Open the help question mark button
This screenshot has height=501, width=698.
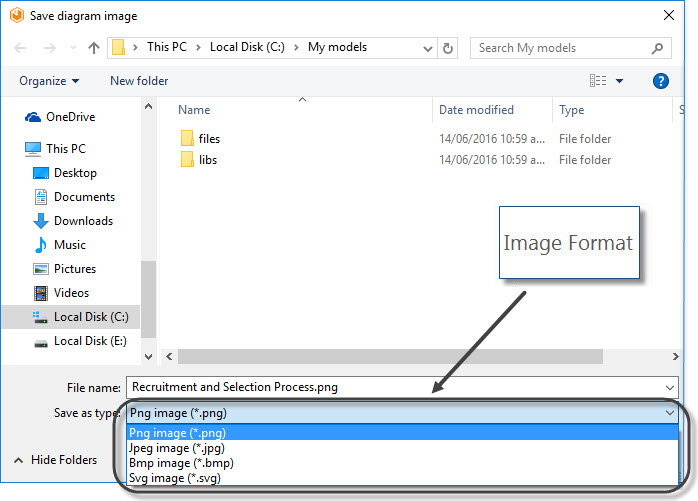661,81
